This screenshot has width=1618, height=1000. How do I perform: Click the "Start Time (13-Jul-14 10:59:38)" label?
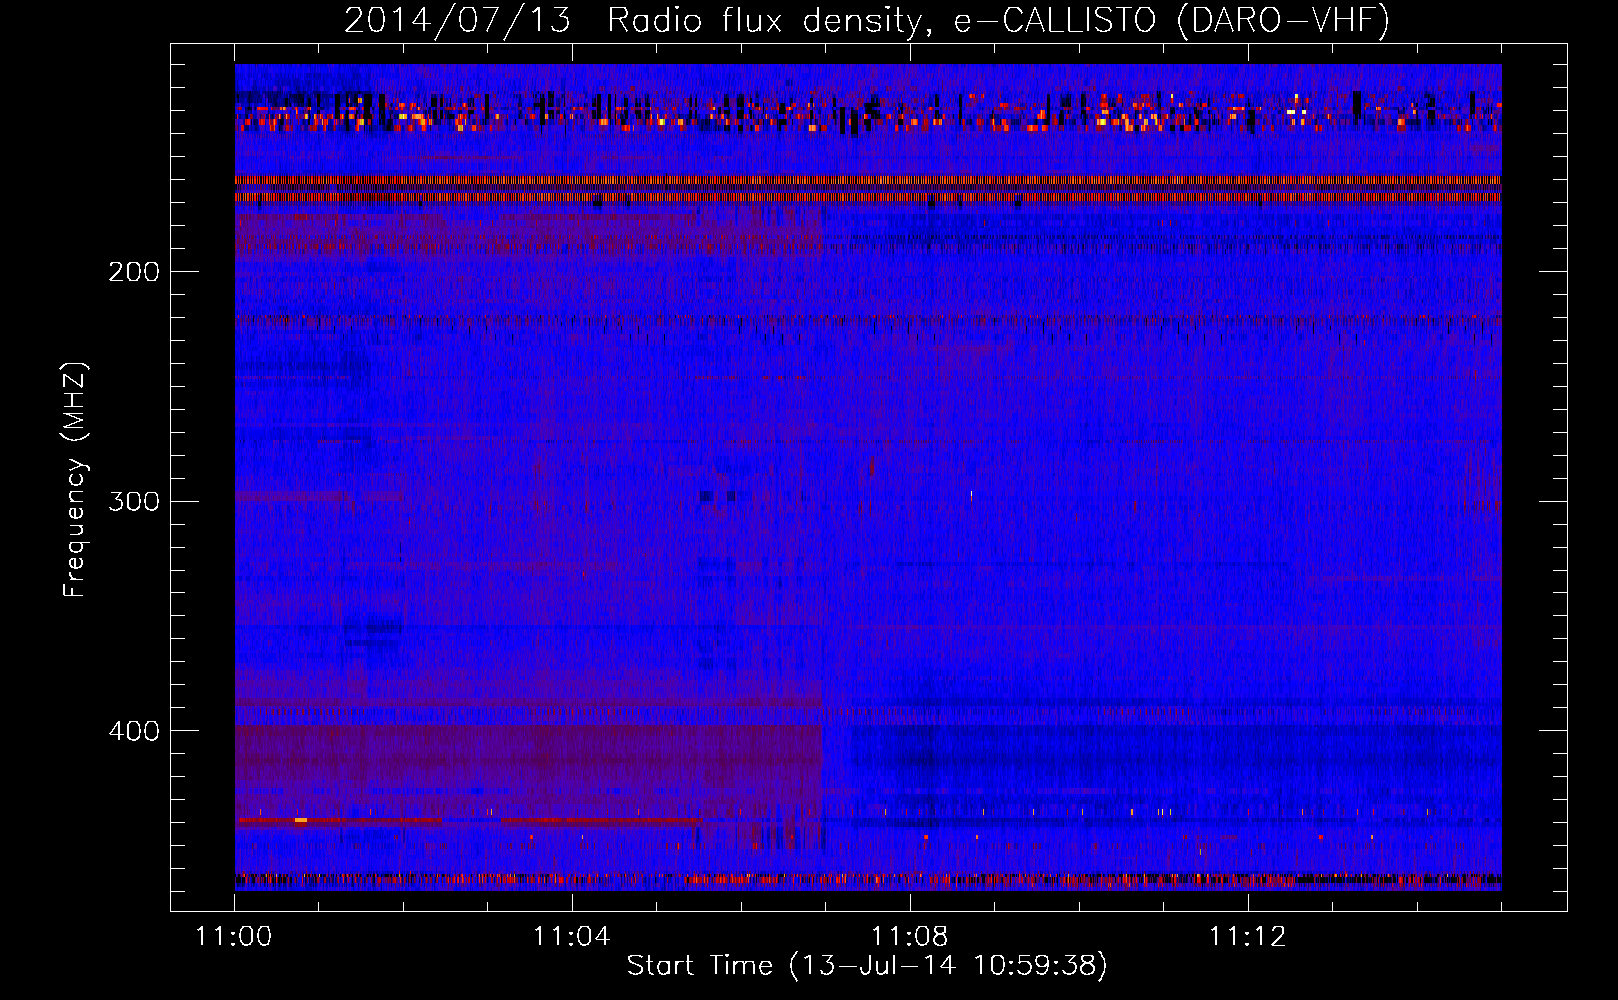click(867, 966)
